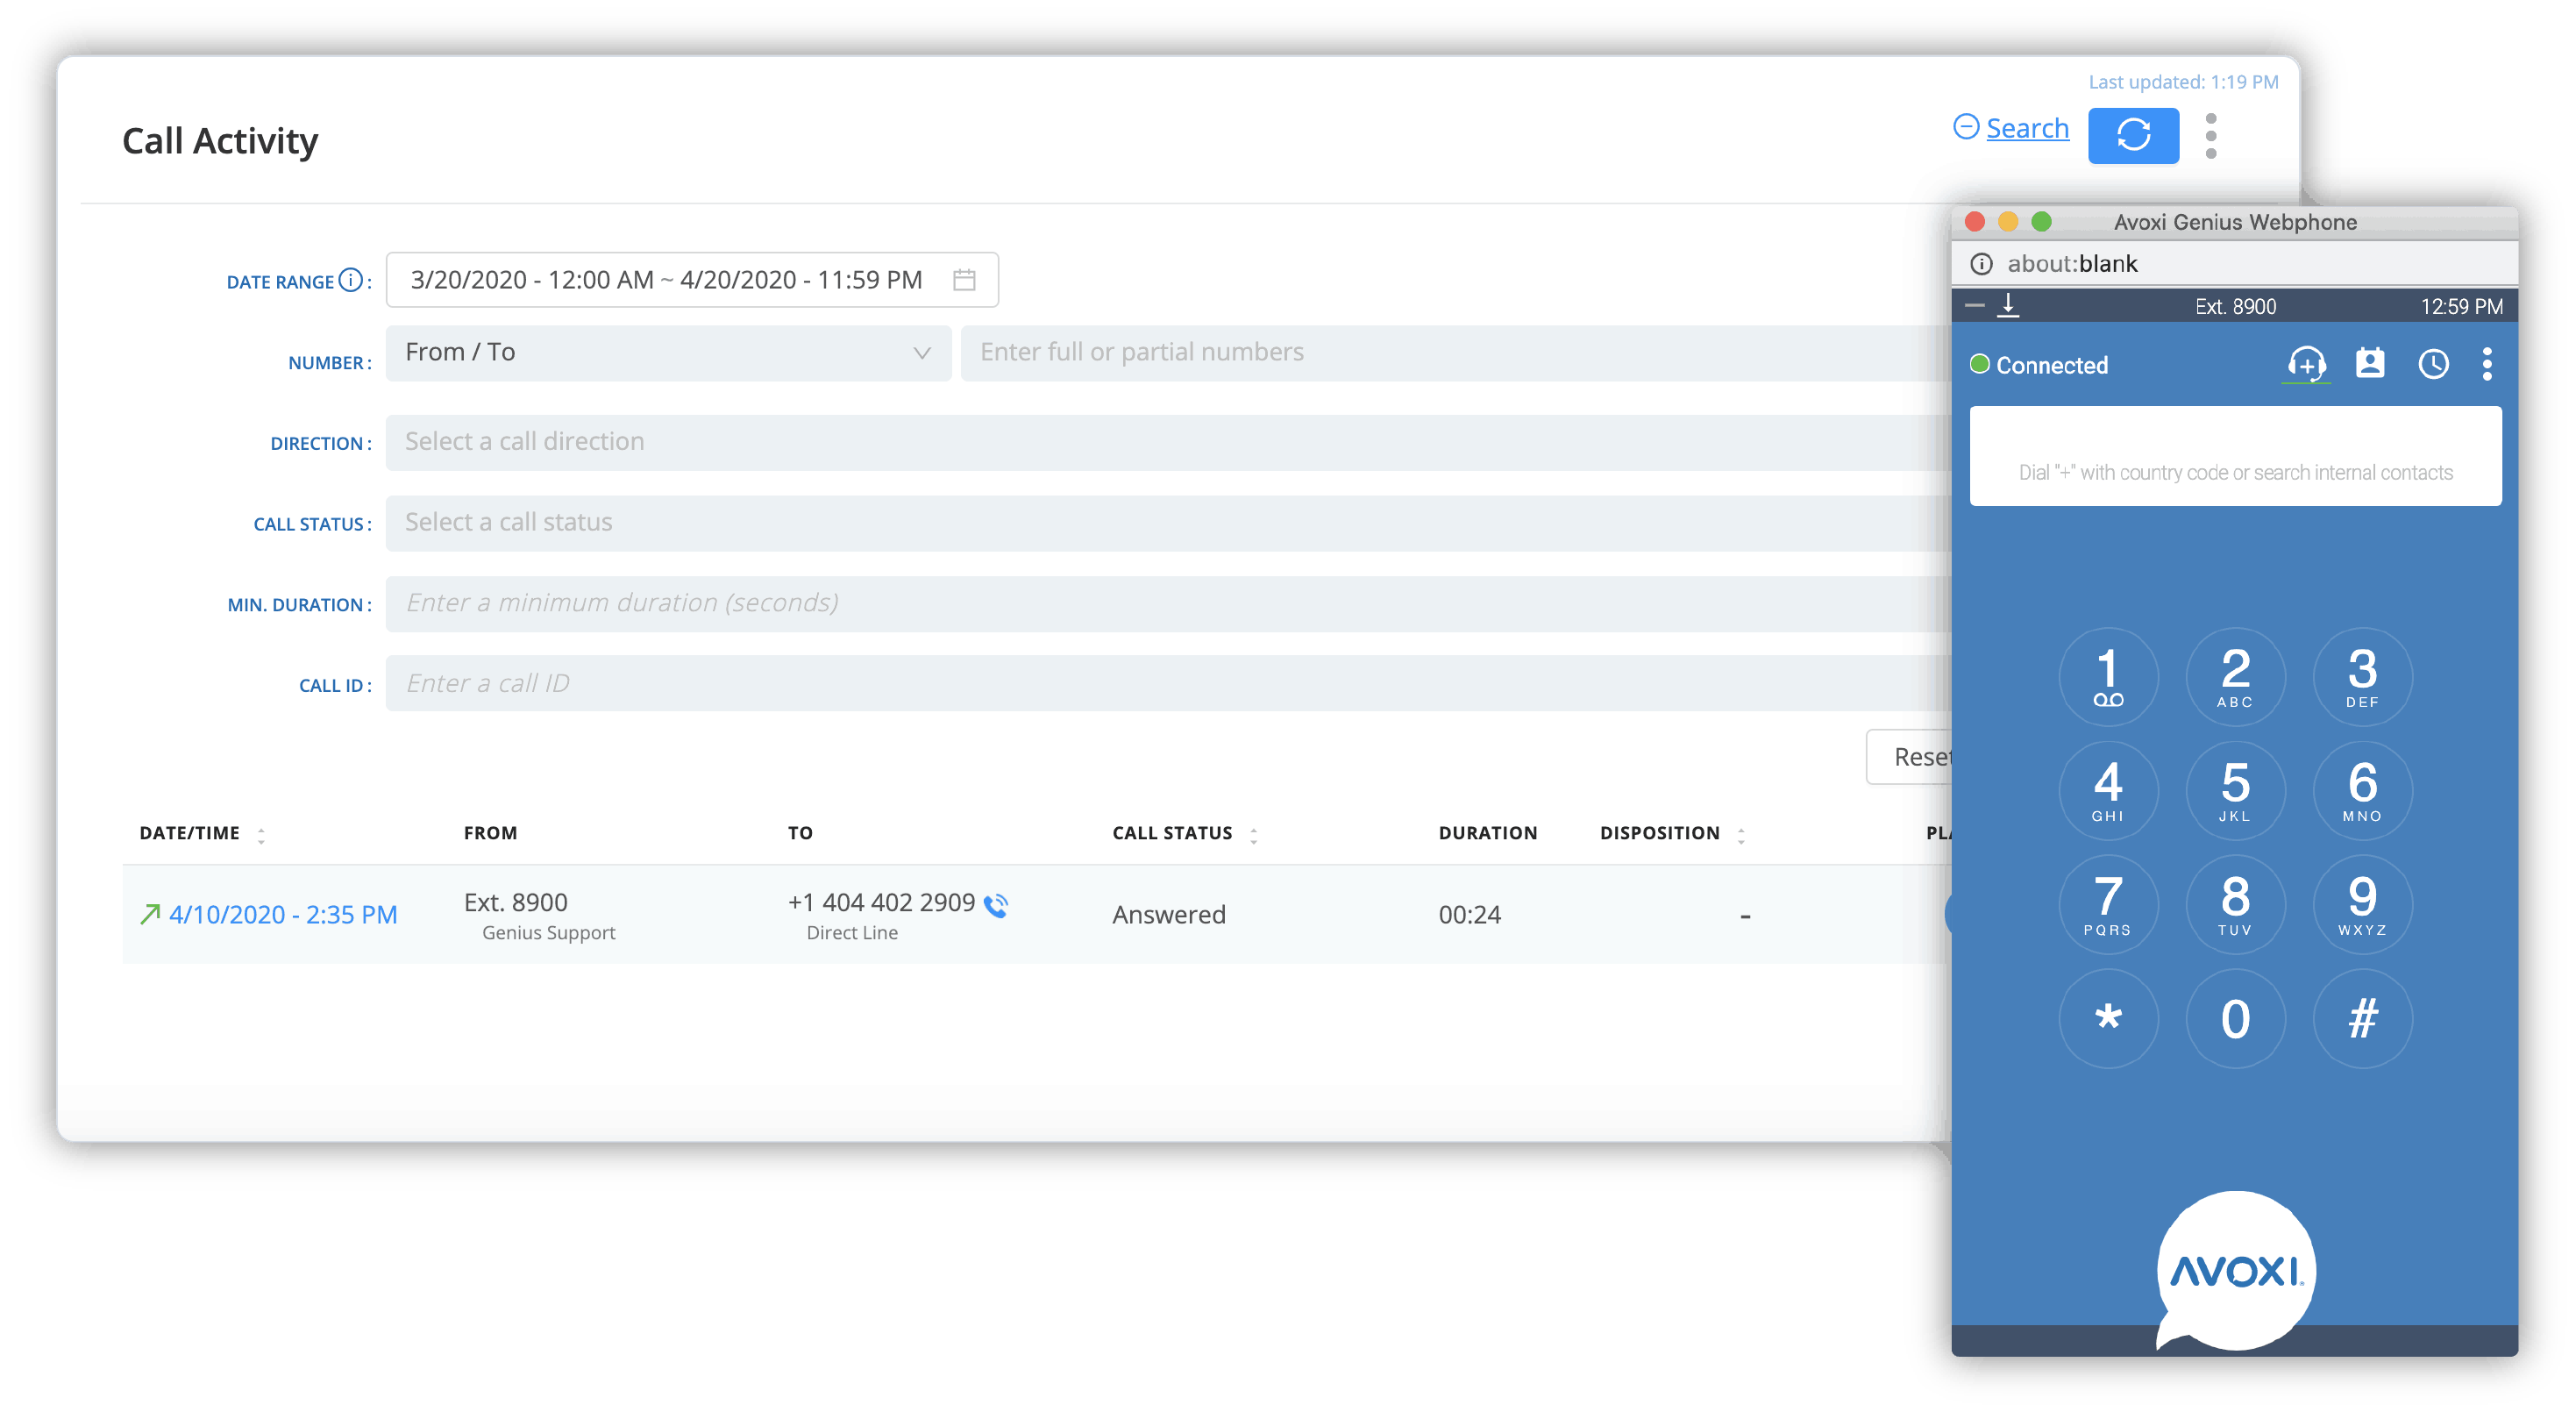
Task: Refresh the Call Activity list
Action: [2134, 135]
